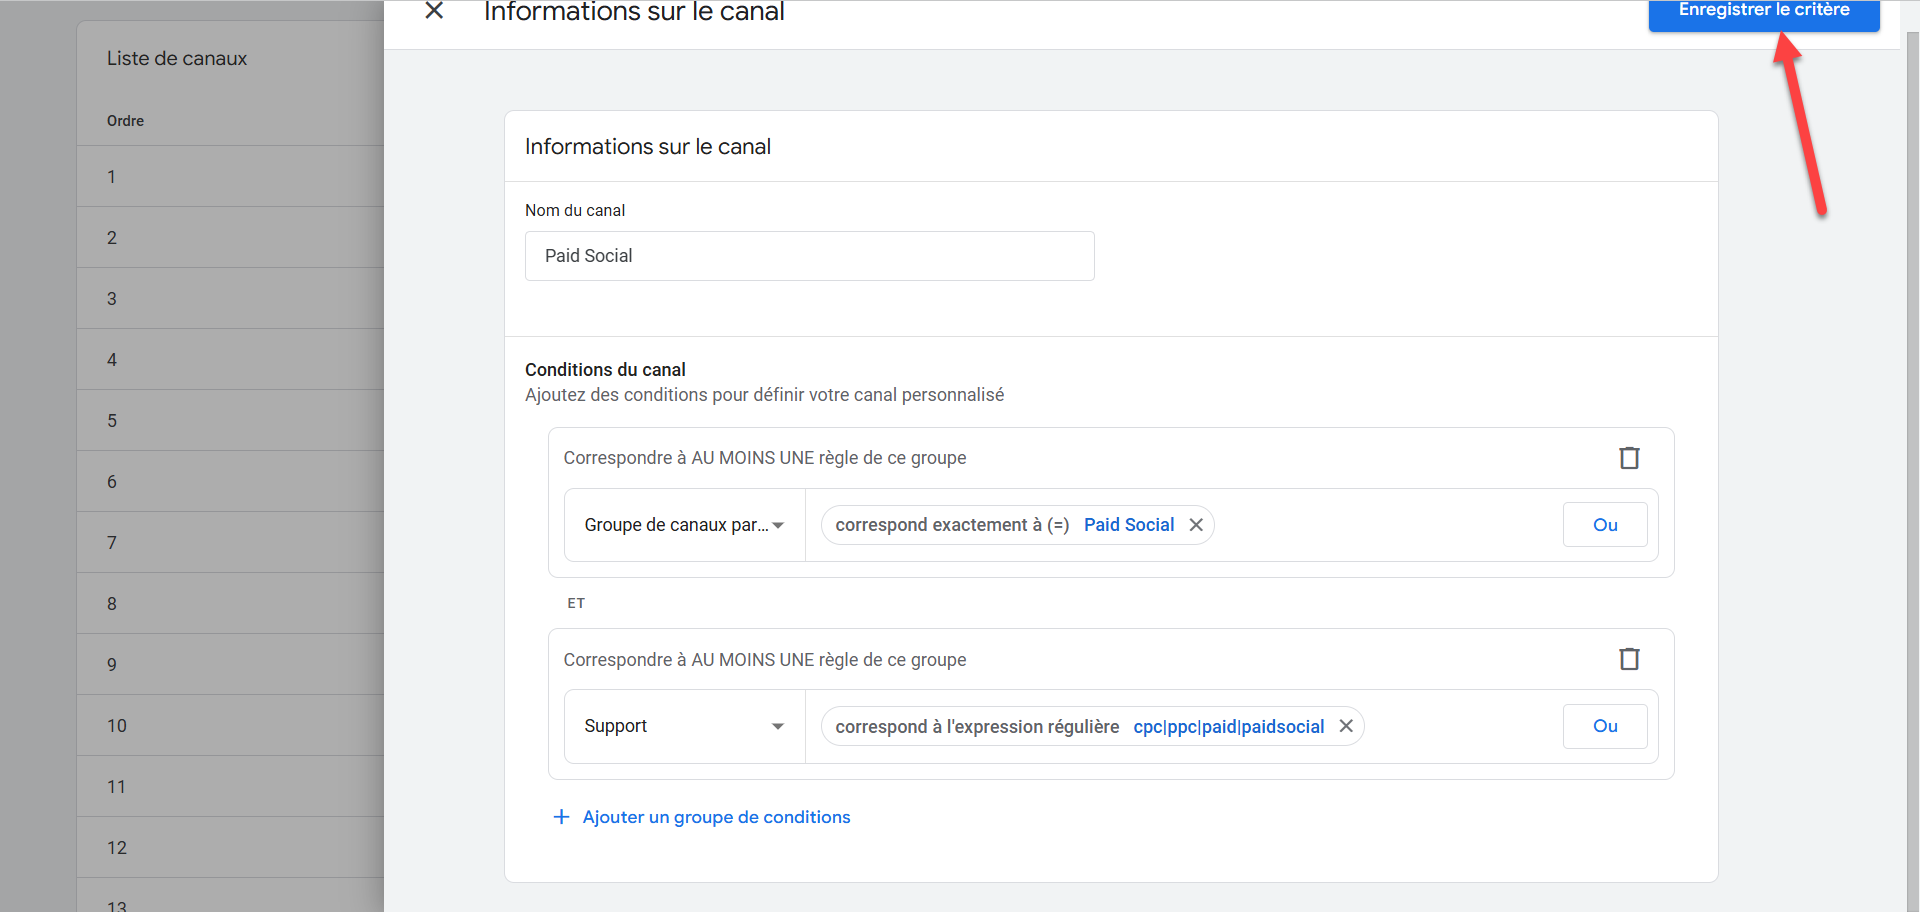Add an Ou rule to Support group
This screenshot has height=912, width=1920.
click(1604, 726)
